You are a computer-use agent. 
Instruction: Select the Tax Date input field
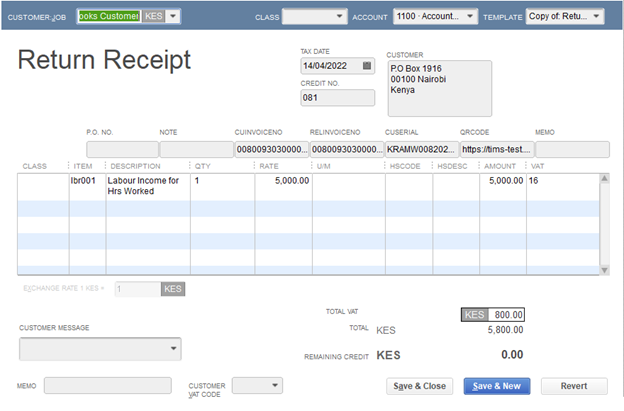[x=329, y=67]
